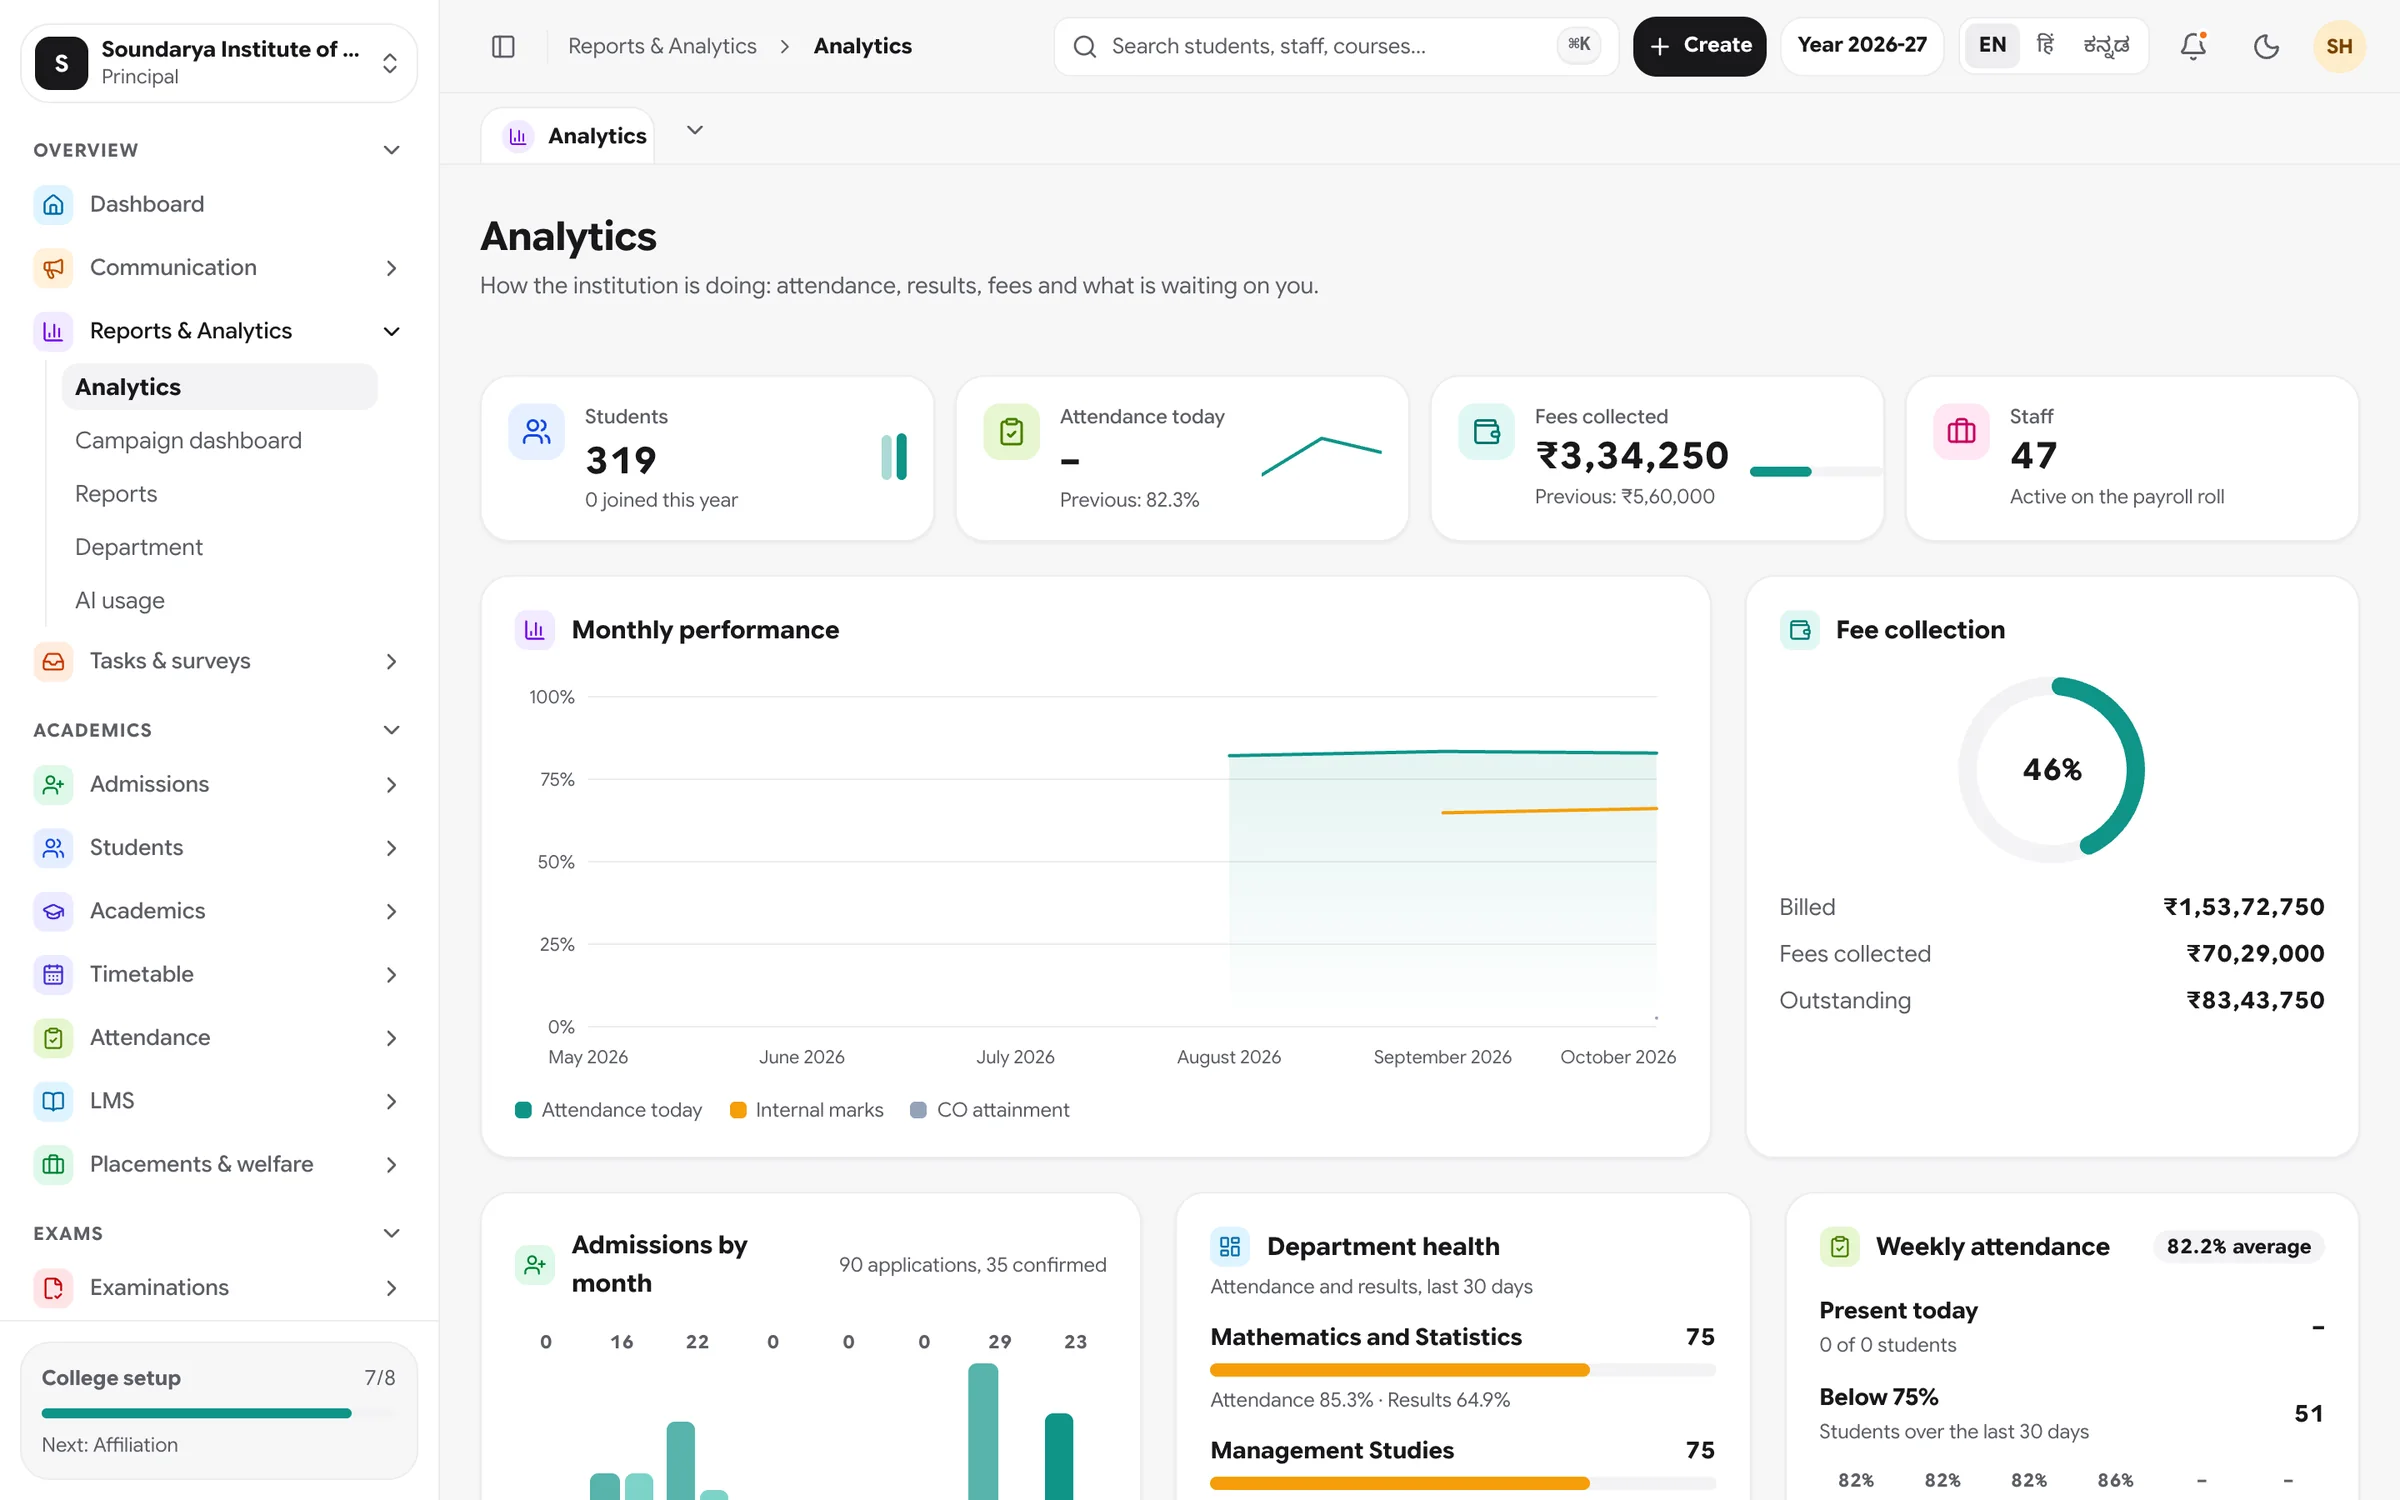The image size is (2400, 1500).
Task: Click the Timetable calendar icon
Action: tap(53, 975)
